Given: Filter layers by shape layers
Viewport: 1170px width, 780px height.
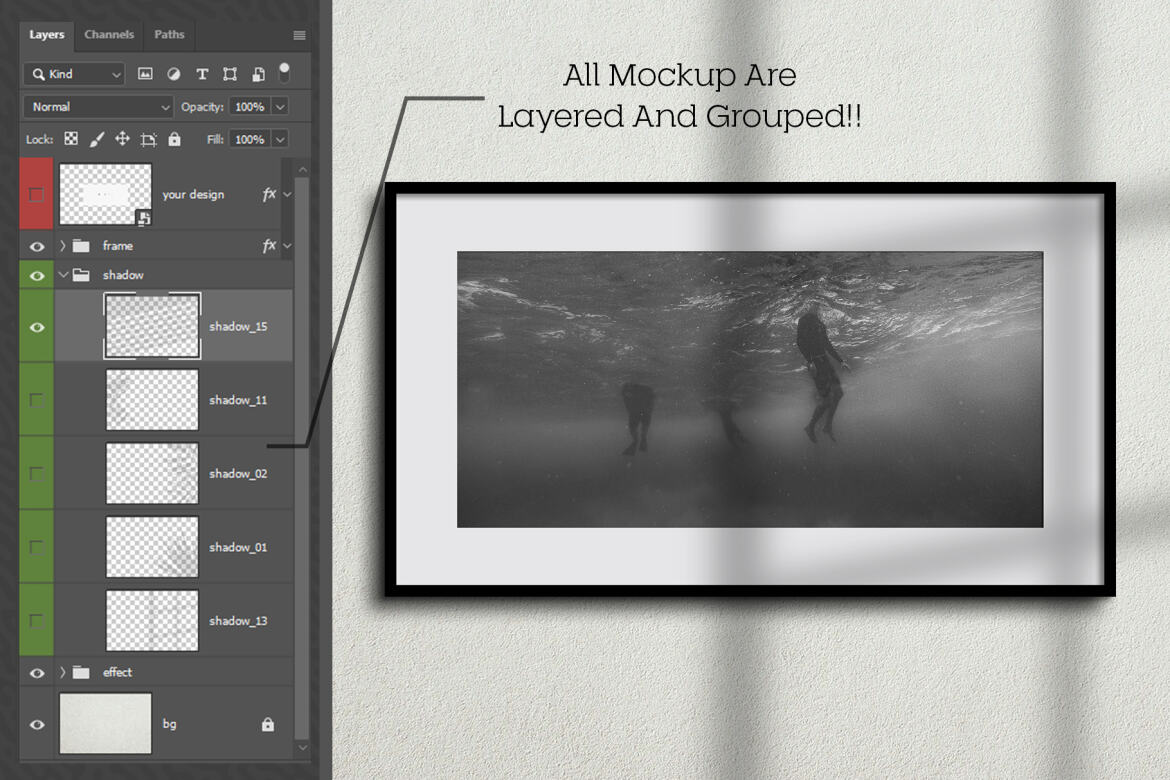Looking at the screenshot, I should coord(229,73).
